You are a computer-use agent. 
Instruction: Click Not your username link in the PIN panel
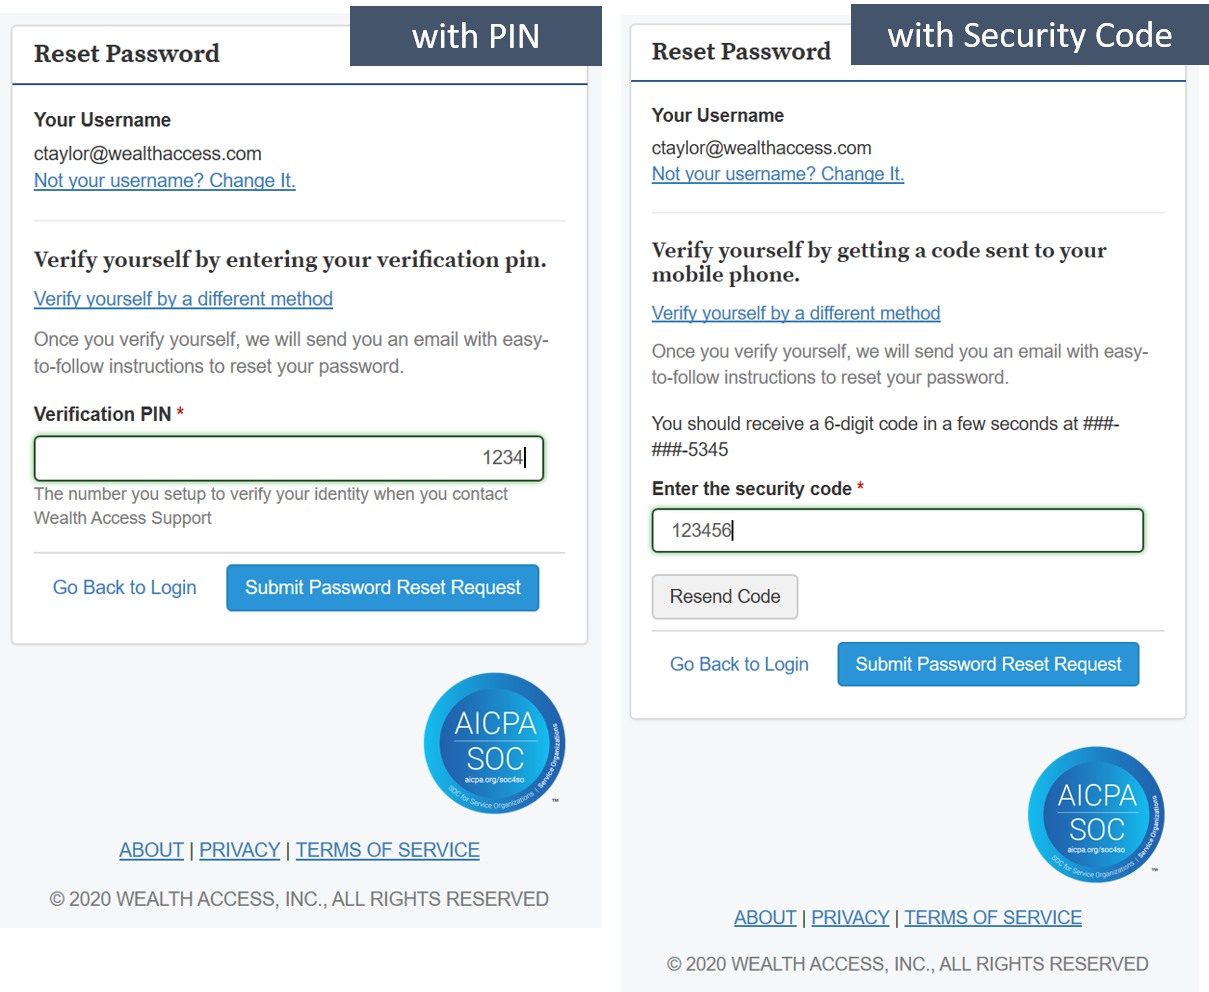[x=165, y=181]
